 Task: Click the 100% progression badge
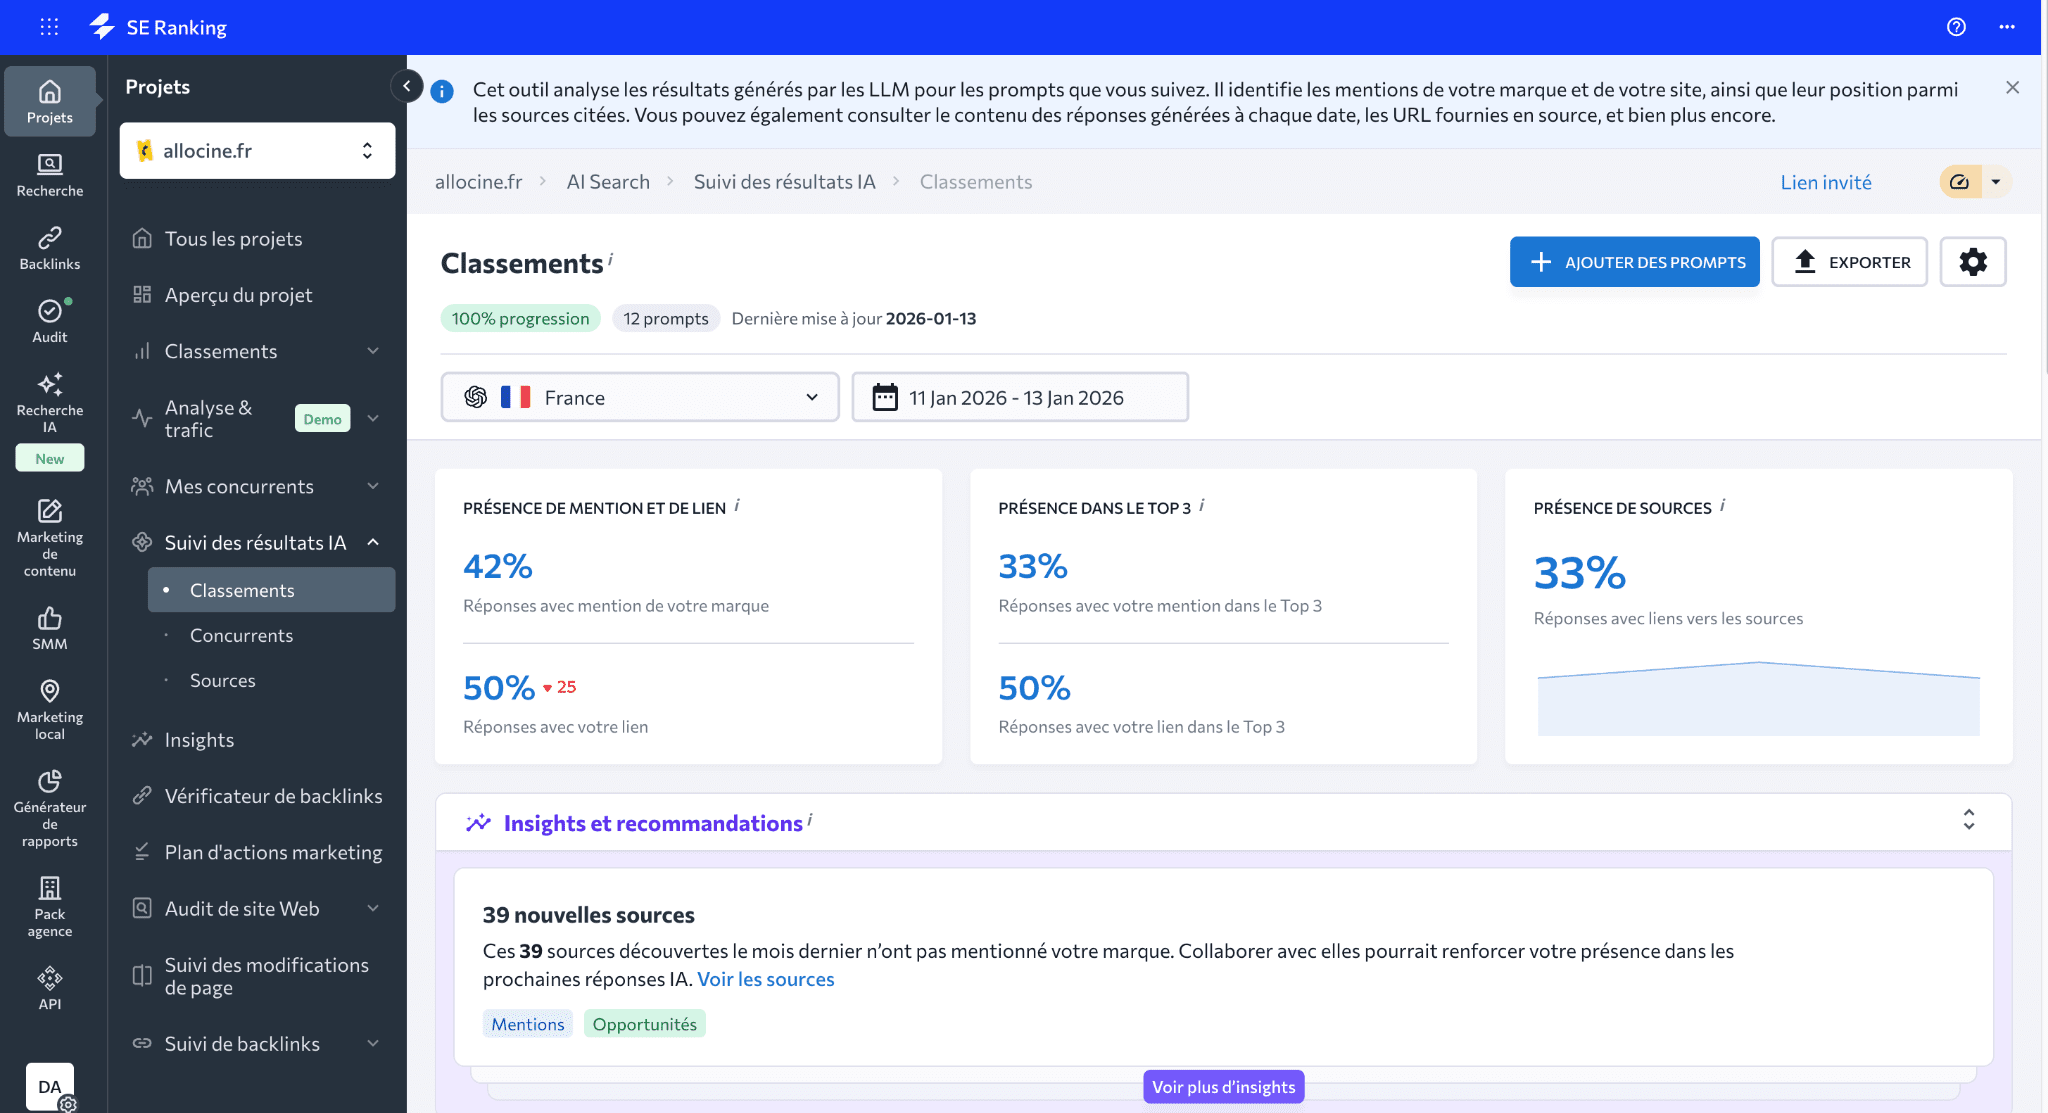520,317
